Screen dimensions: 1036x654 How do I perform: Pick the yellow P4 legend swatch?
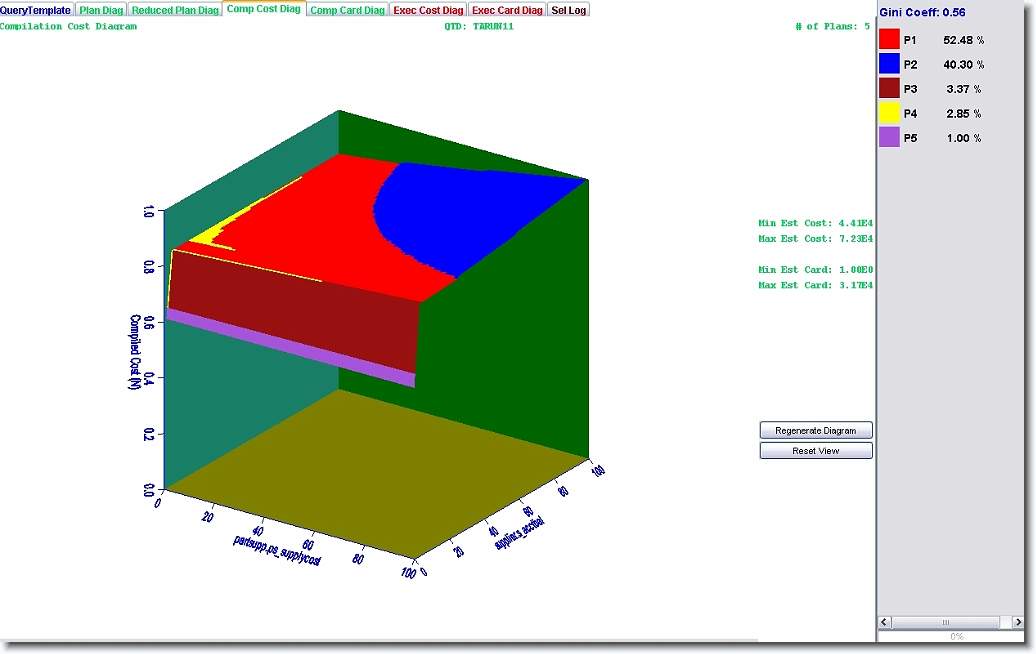pyautogui.click(x=889, y=113)
